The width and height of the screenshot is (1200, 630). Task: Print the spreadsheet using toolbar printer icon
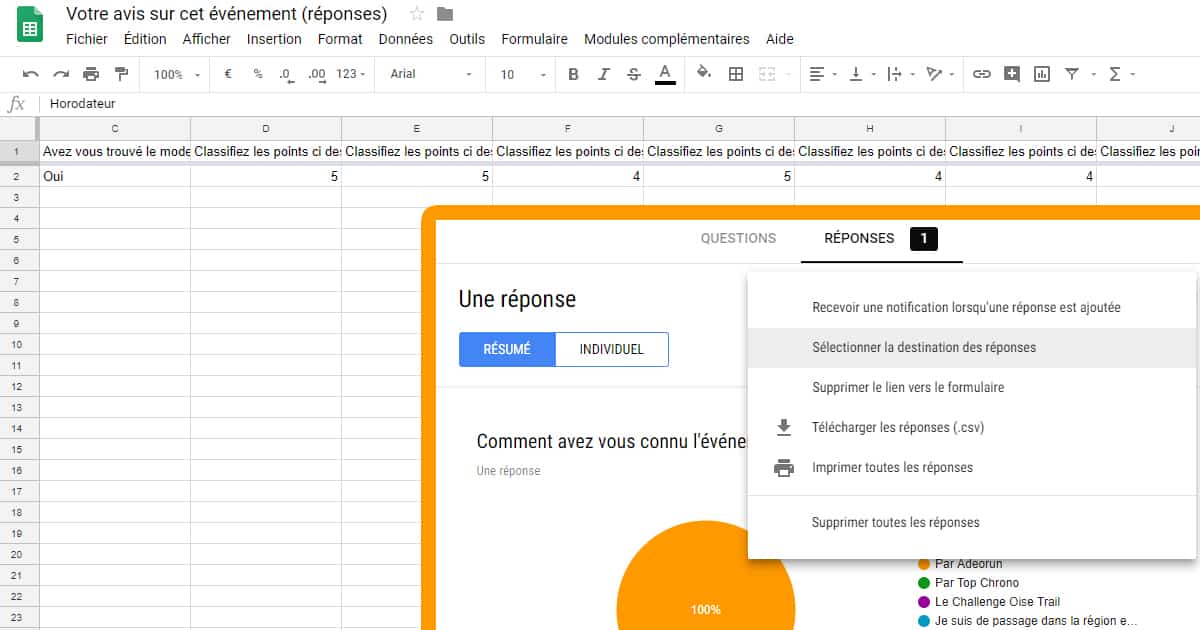91,74
